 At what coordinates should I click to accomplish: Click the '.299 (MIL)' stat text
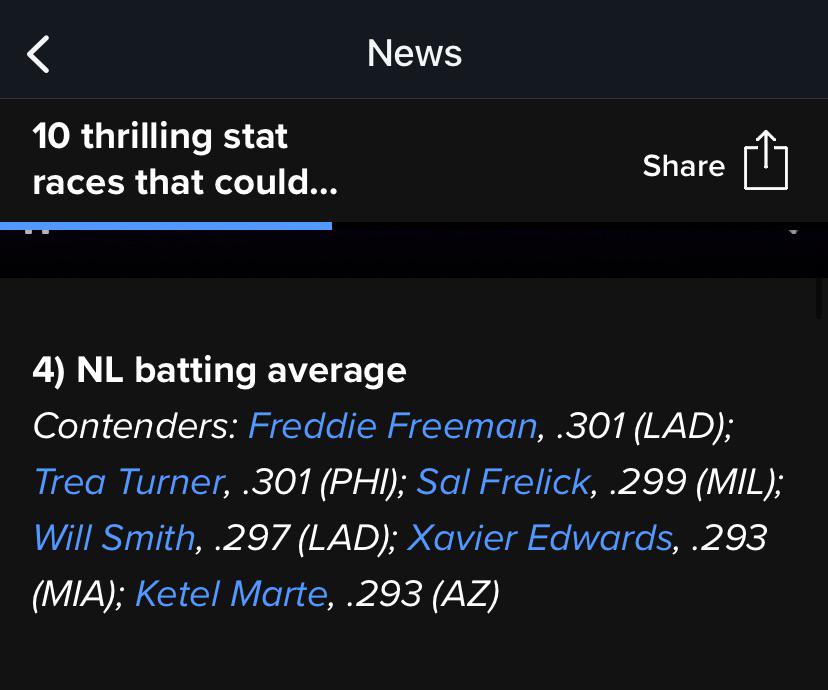695,481
